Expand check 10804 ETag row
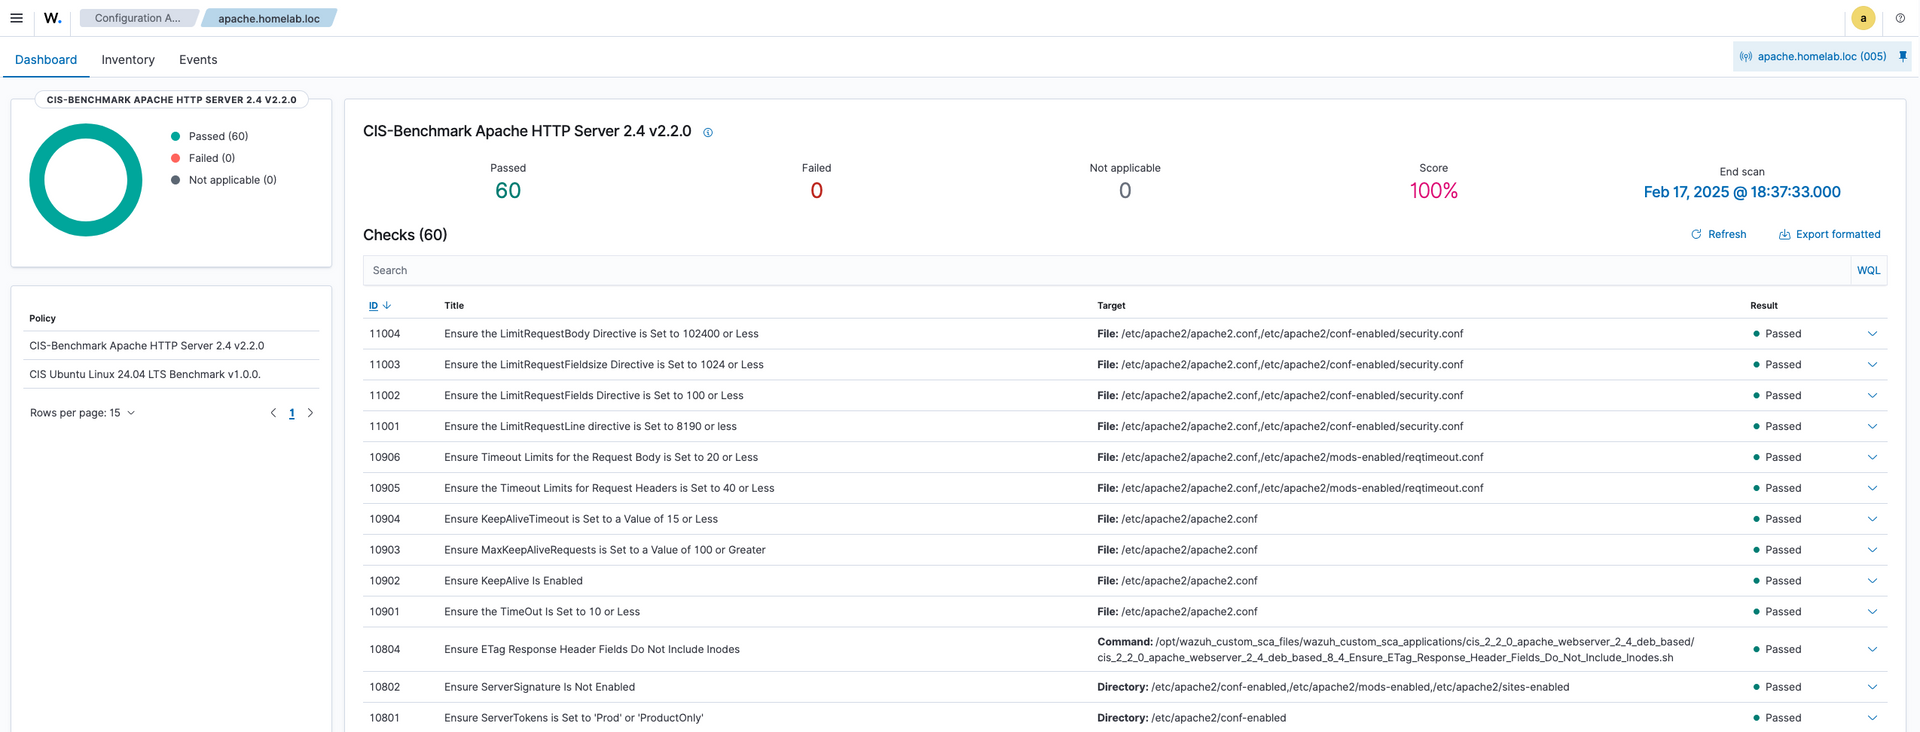 (1872, 649)
